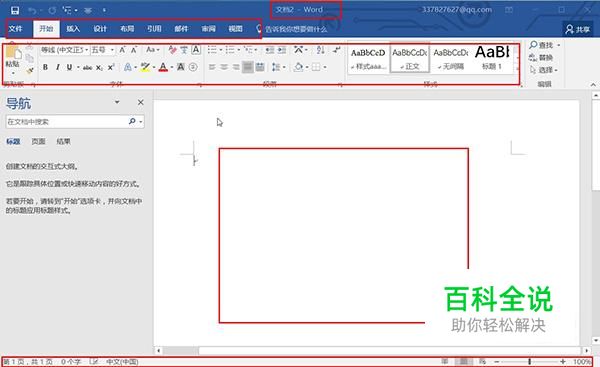
Task: Show Results (结果) in navigation pane
Action: [64, 142]
